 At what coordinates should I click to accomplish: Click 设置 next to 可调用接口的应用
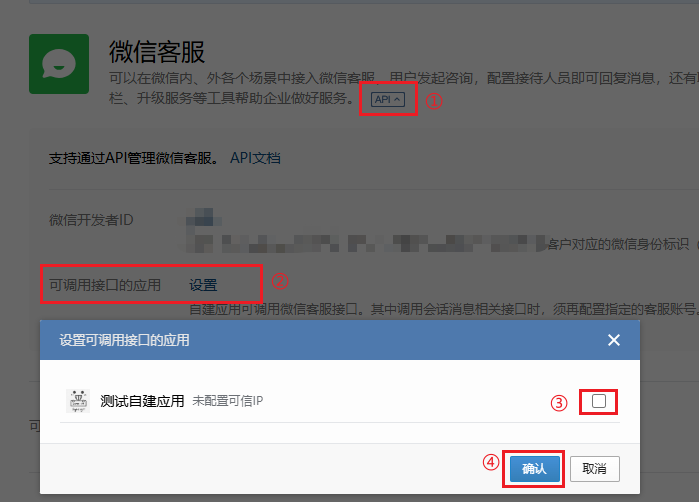203,285
